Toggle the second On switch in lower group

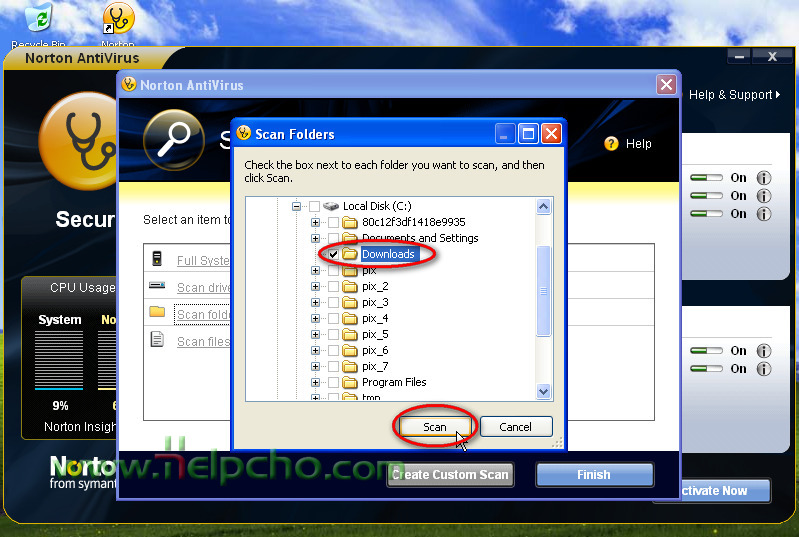click(706, 368)
